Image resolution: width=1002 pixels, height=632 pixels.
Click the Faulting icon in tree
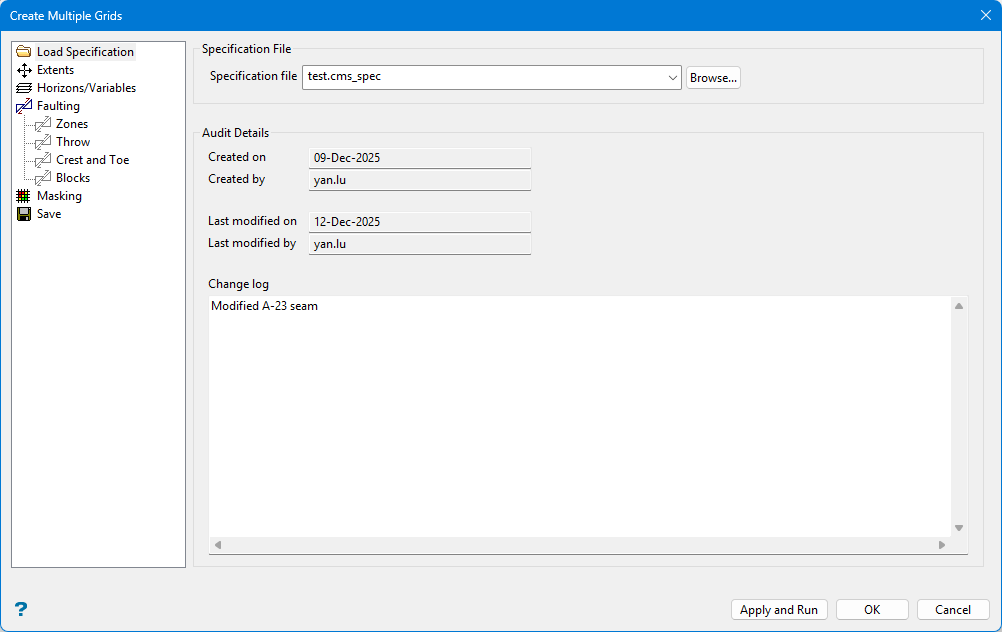point(24,106)
